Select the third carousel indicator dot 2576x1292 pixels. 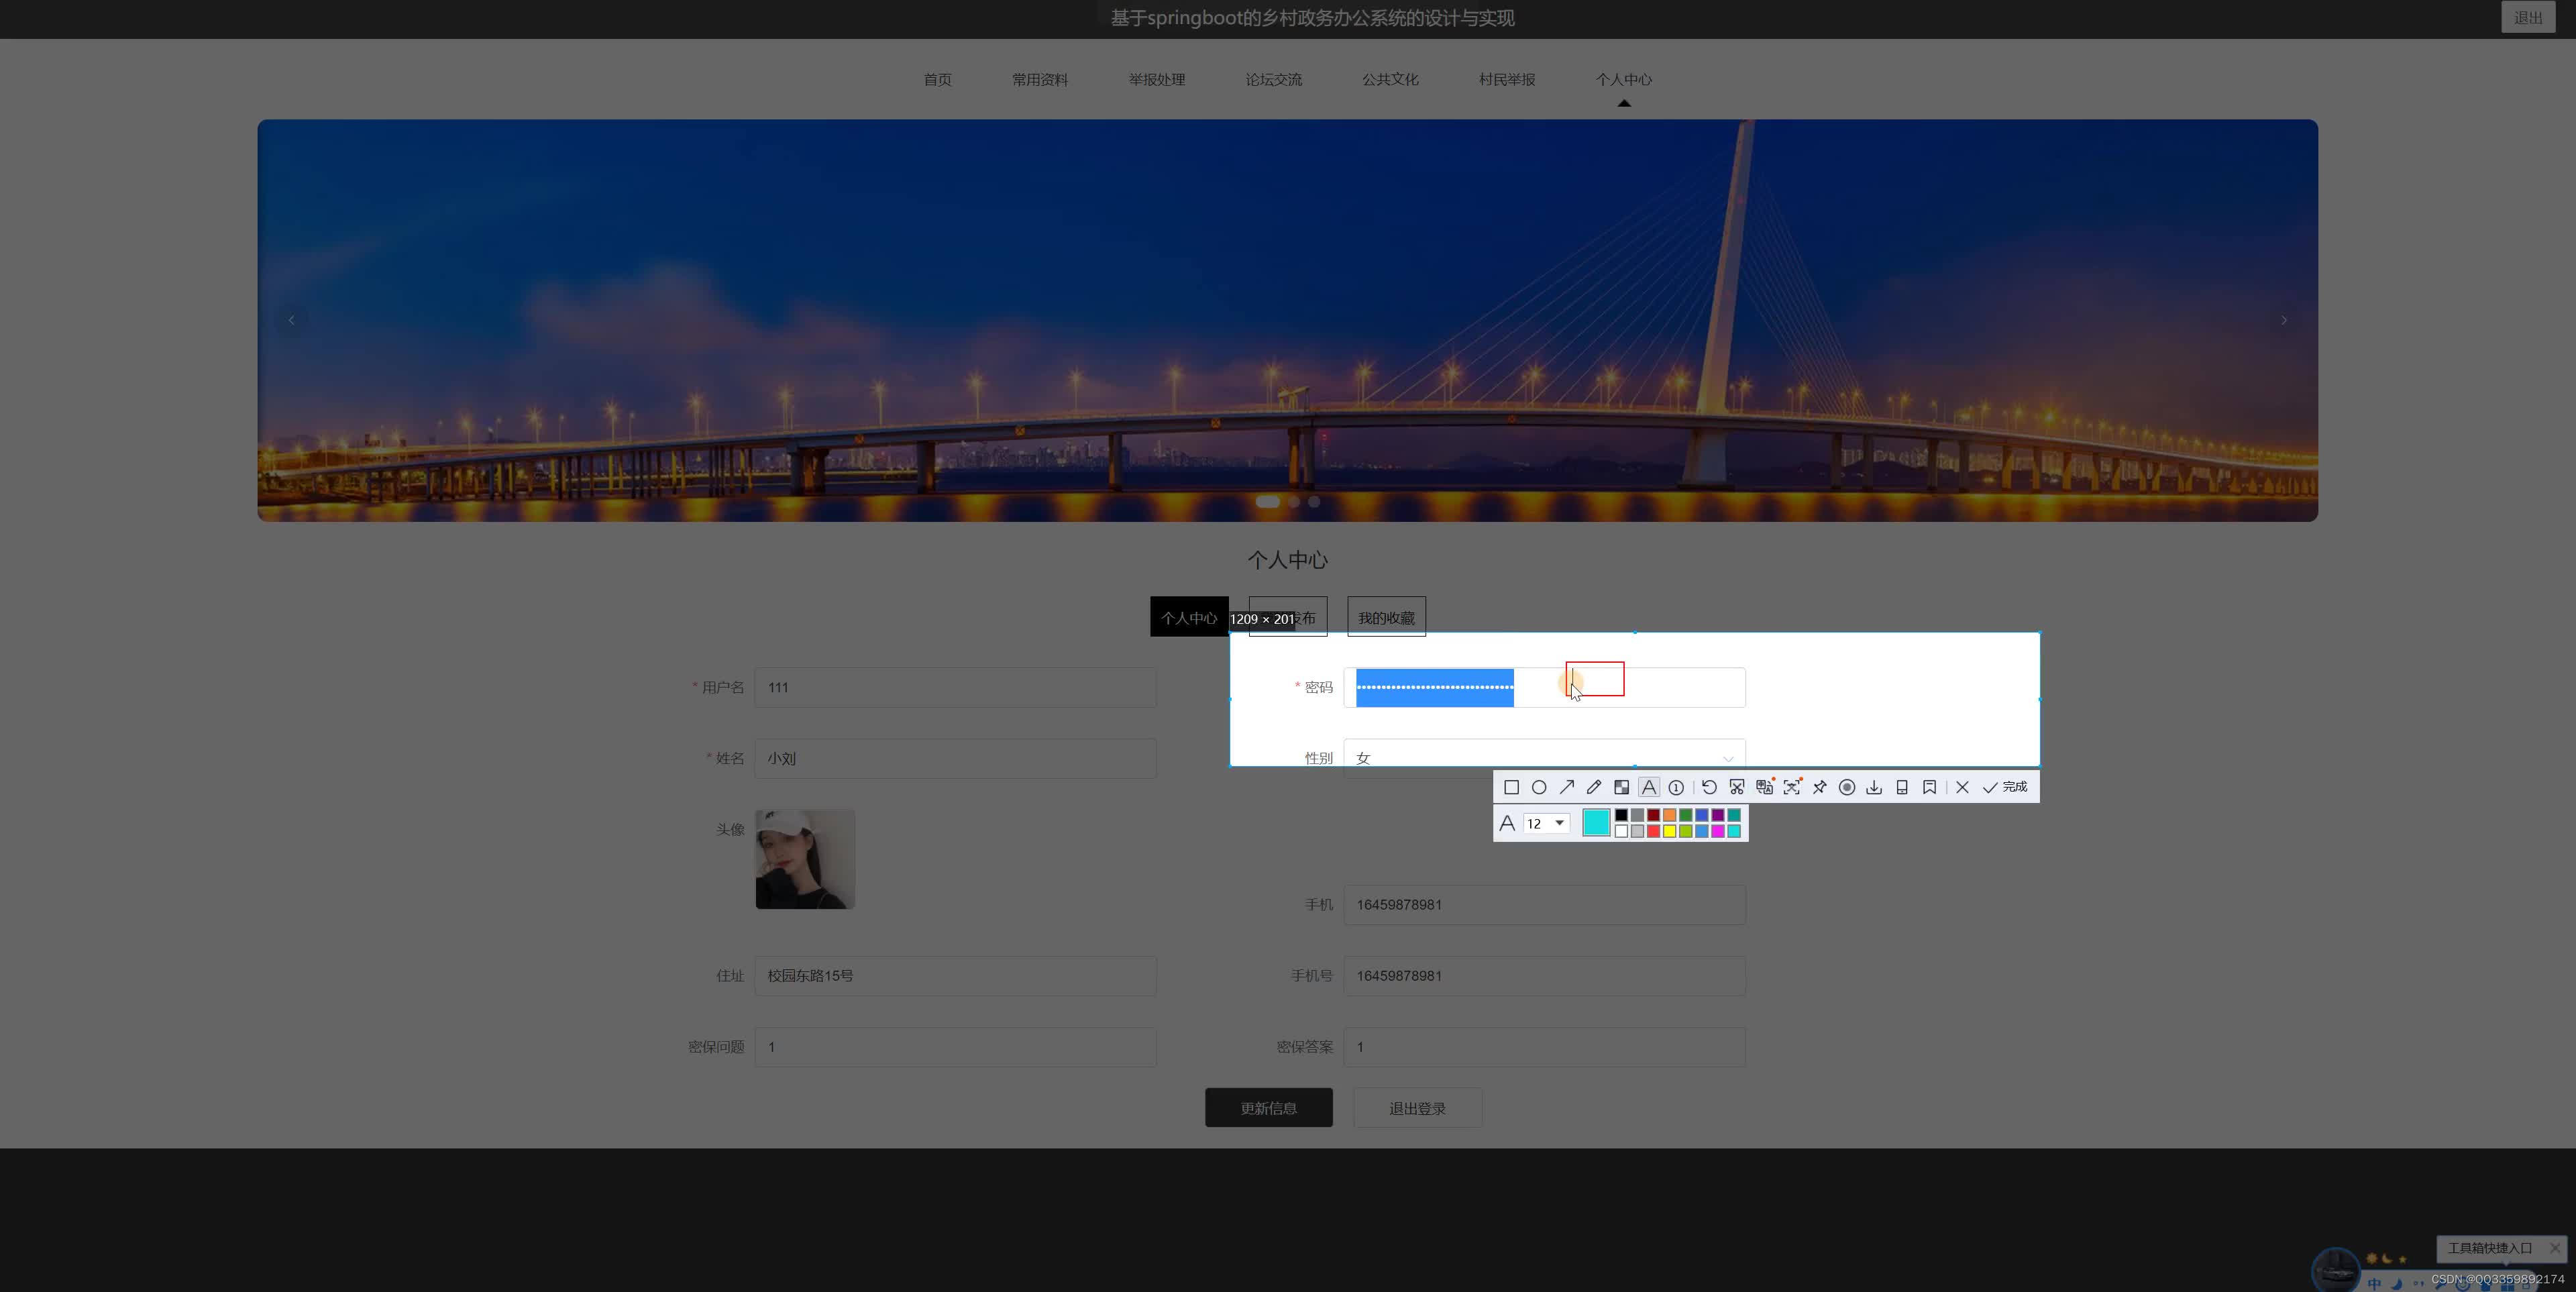tap(1314, 502)
